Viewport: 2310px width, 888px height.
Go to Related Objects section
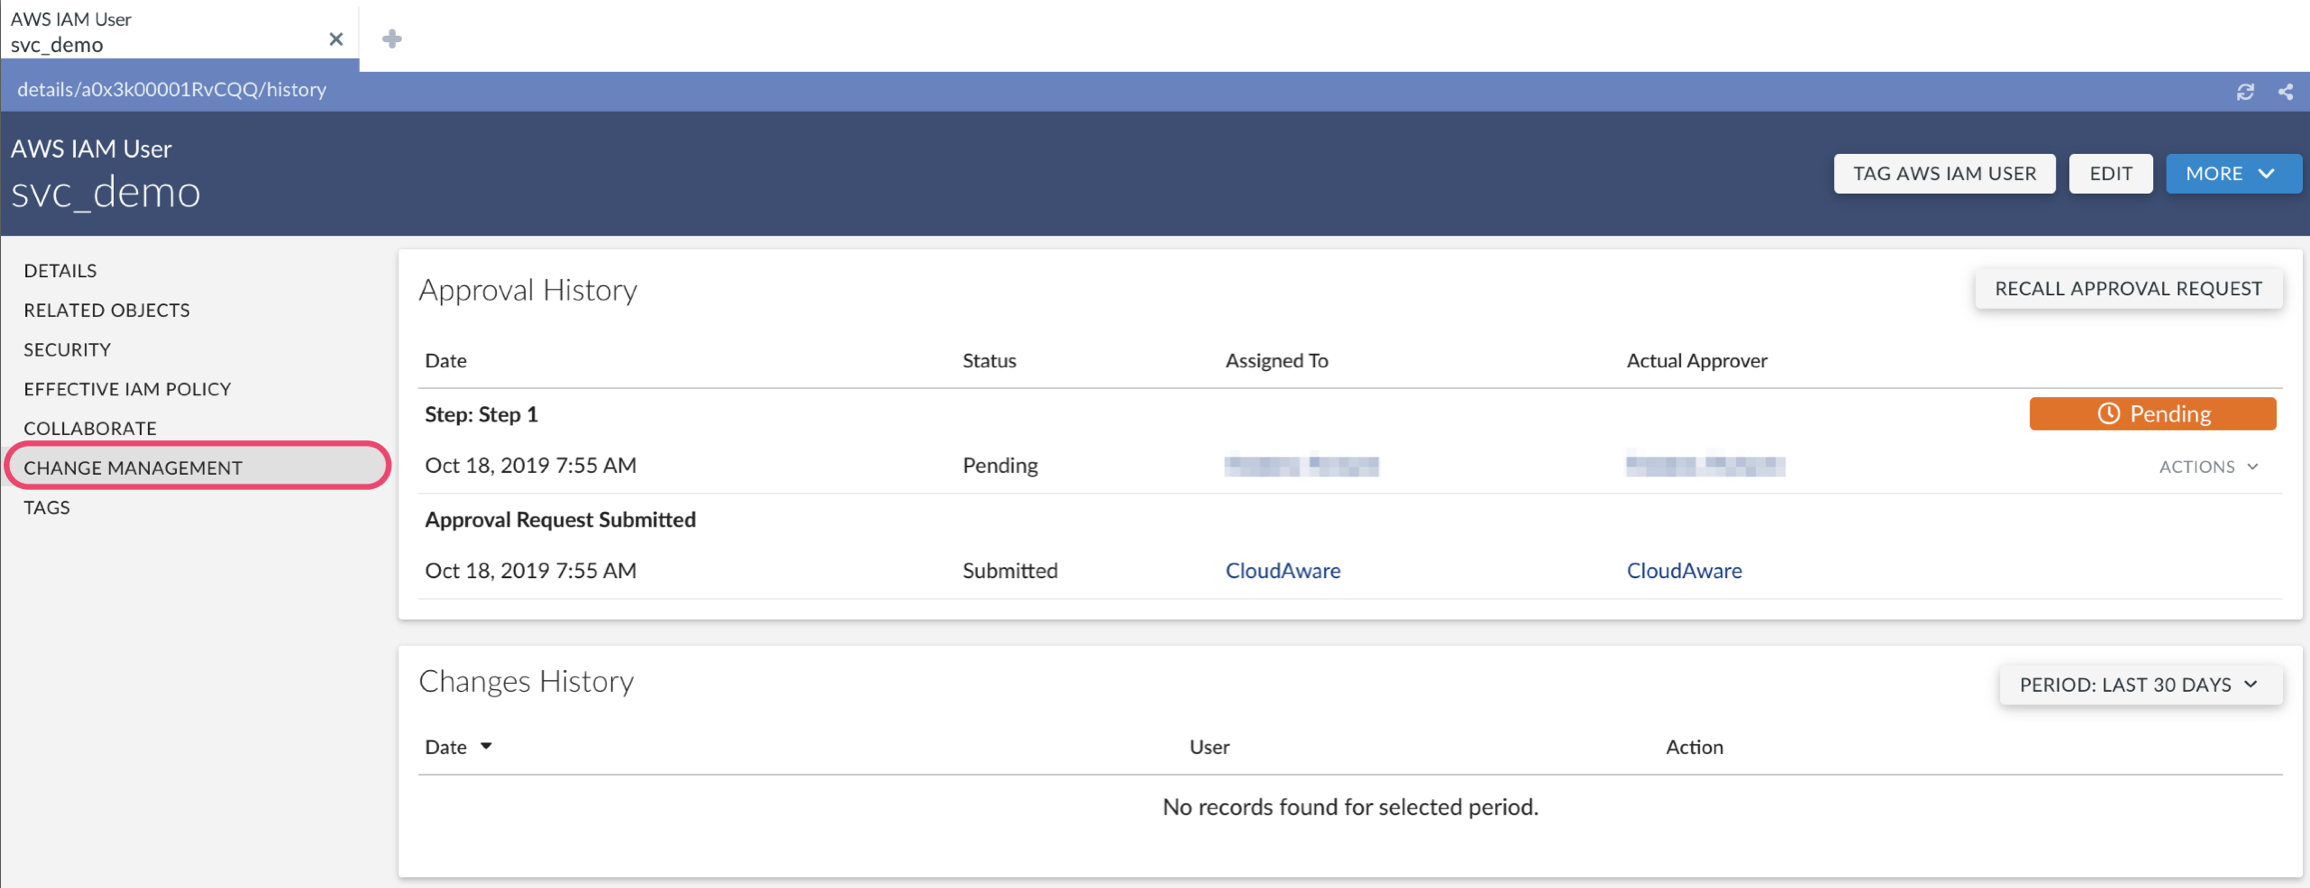click(x=107, y=310)
